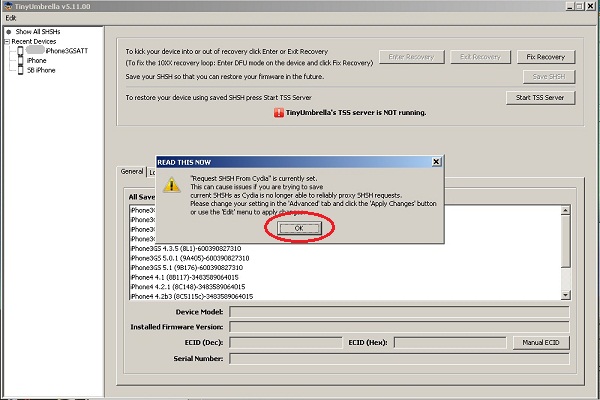This screenshot has width=600, height=400.
Task: Select iPhone3GS 5.1 (9B176) SHSH entry
Action: [187, 268]
